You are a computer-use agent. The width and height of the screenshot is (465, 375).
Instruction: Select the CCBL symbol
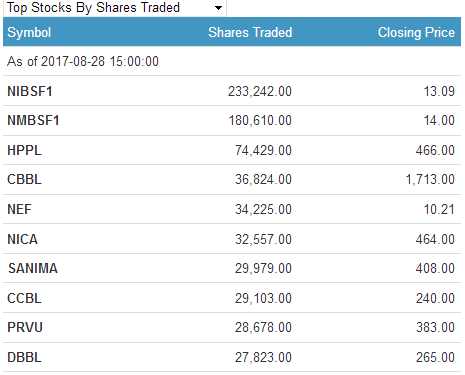tap(24, 298)
